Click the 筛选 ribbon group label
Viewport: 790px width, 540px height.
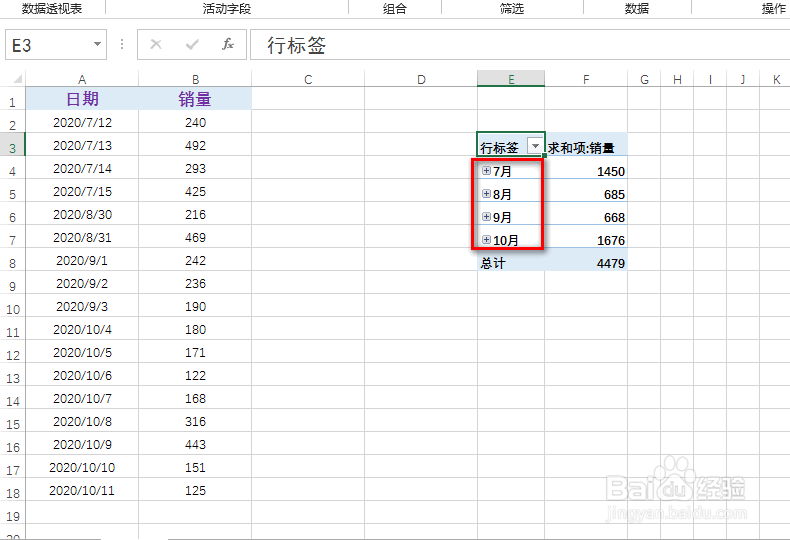[x=512, y=8]
